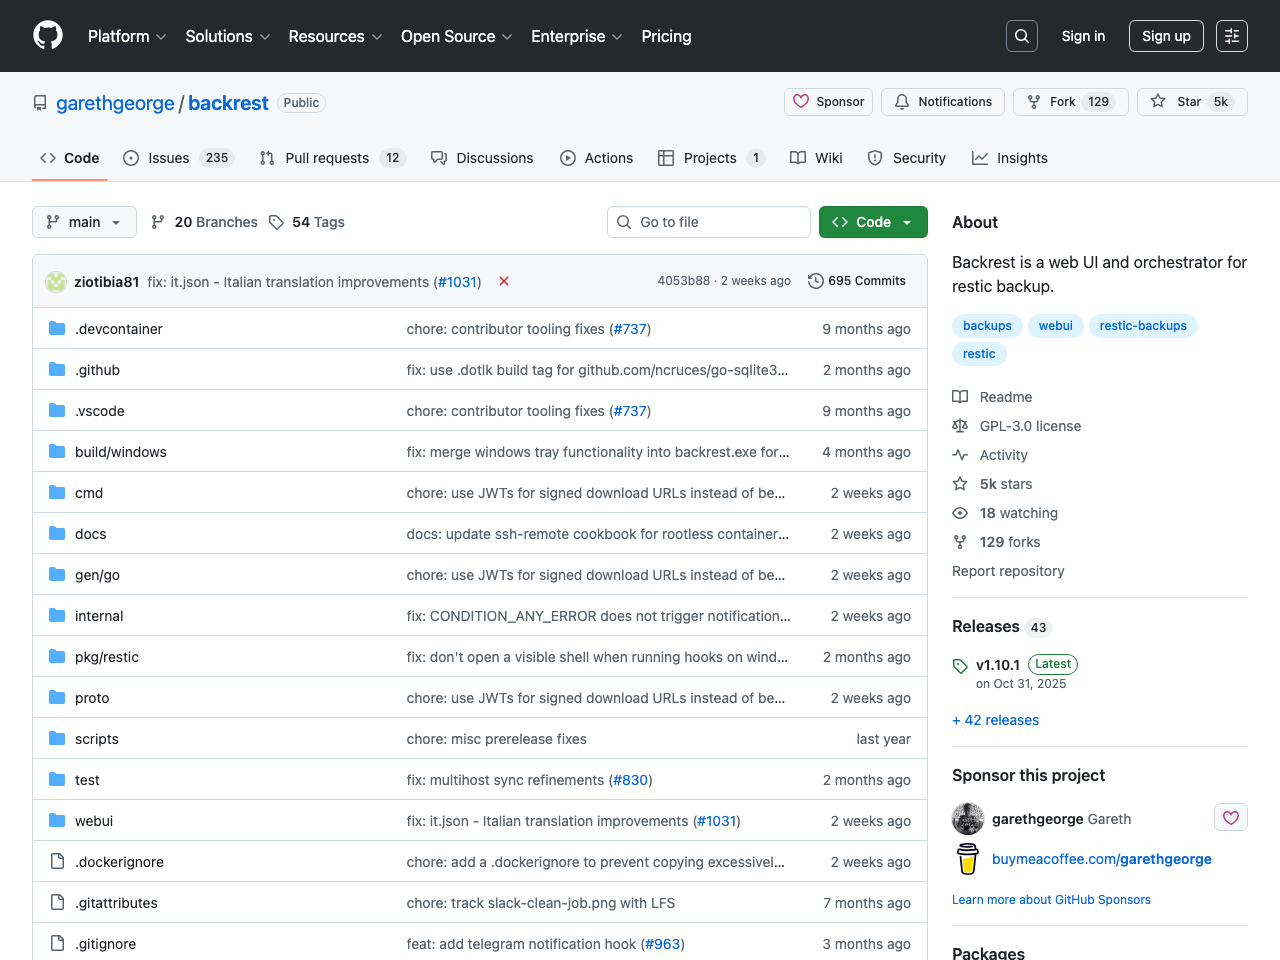Click the heart sponsor icon beside garethgeorge
1280x960 pixels.
[1230, 818]
